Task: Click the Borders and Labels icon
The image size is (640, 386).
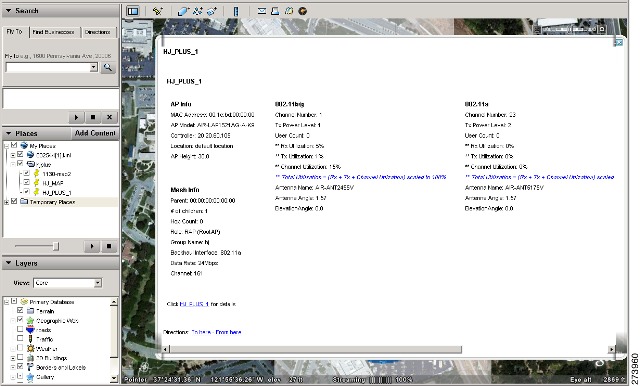Action: 30,367
